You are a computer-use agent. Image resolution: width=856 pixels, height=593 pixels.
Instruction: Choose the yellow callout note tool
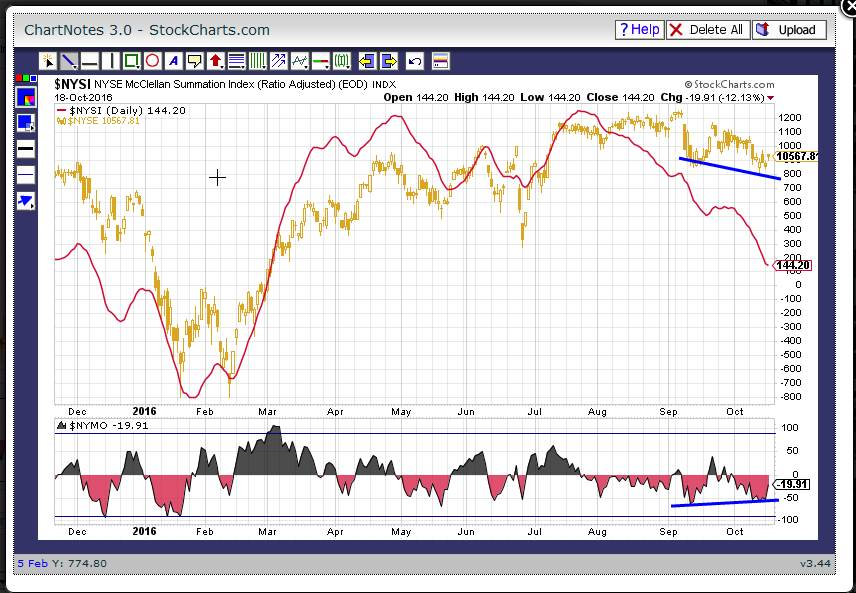[195, 60]
